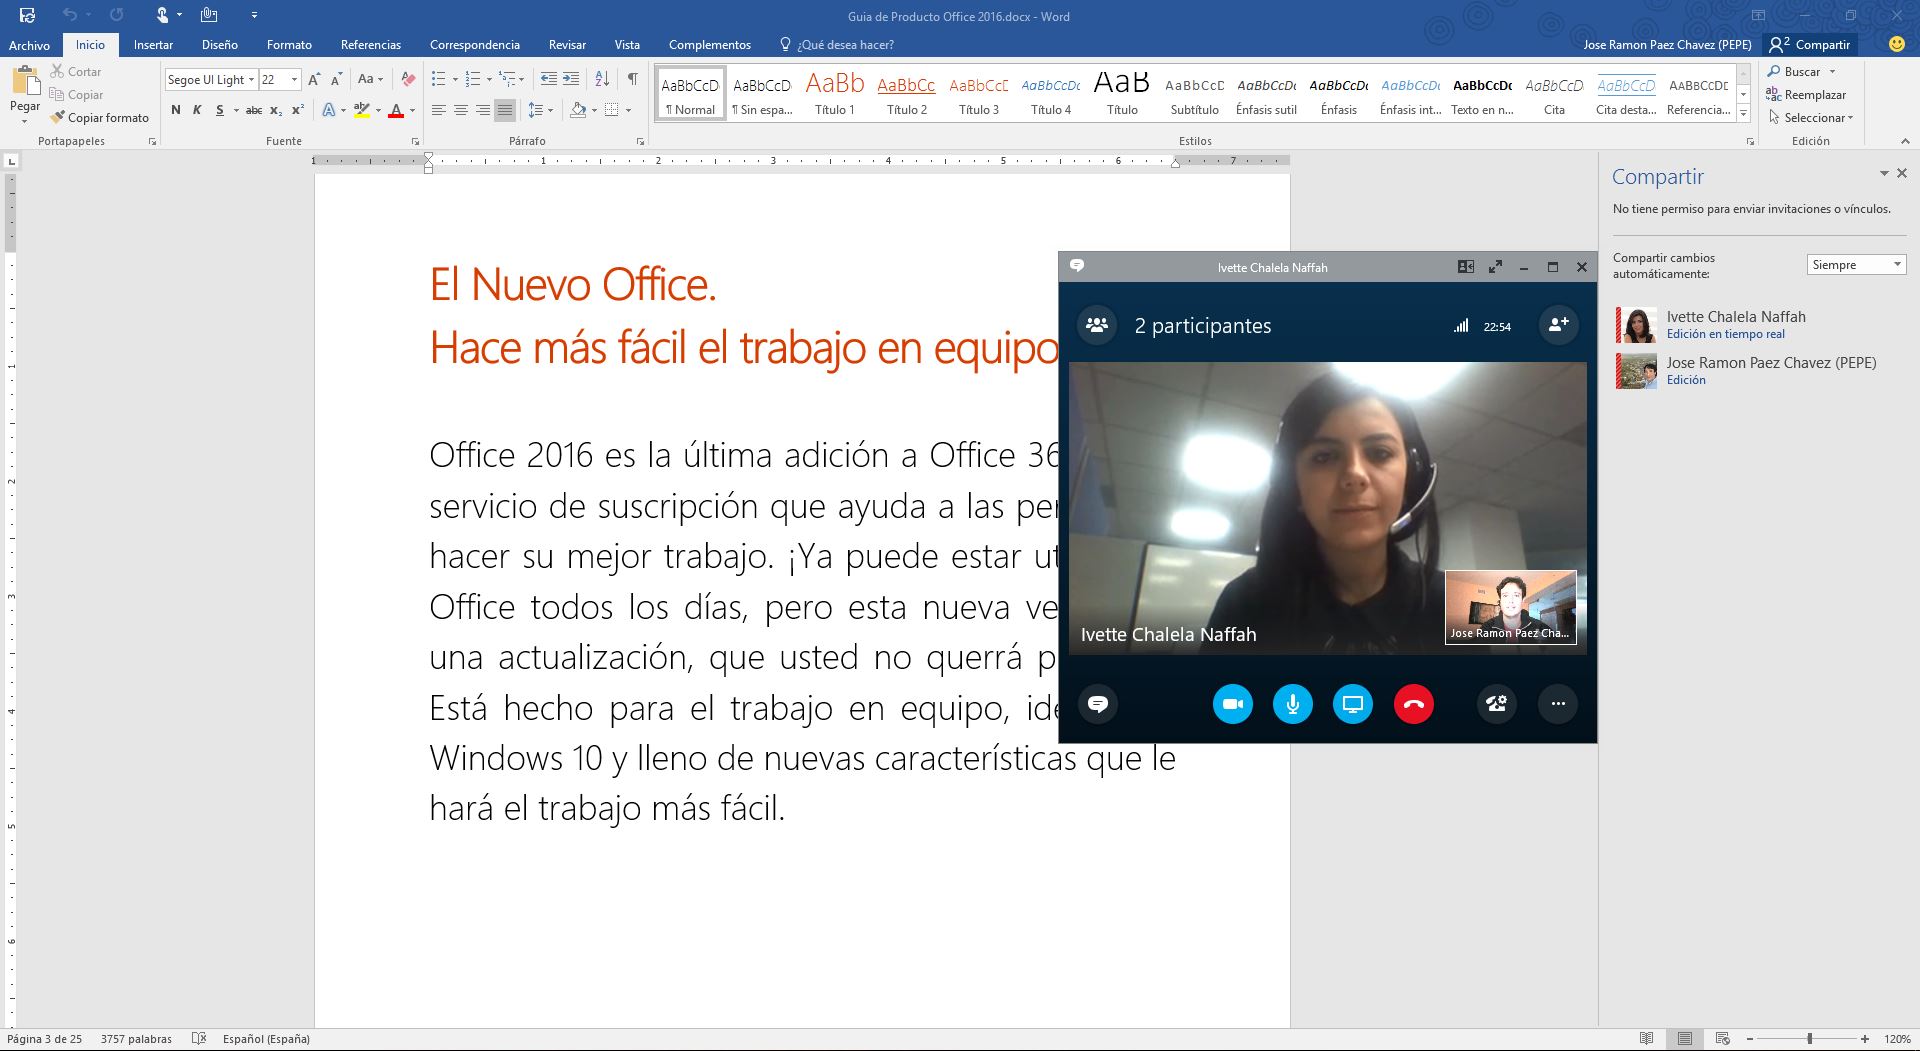Toggle bold formatting

(x=175, y=110)
